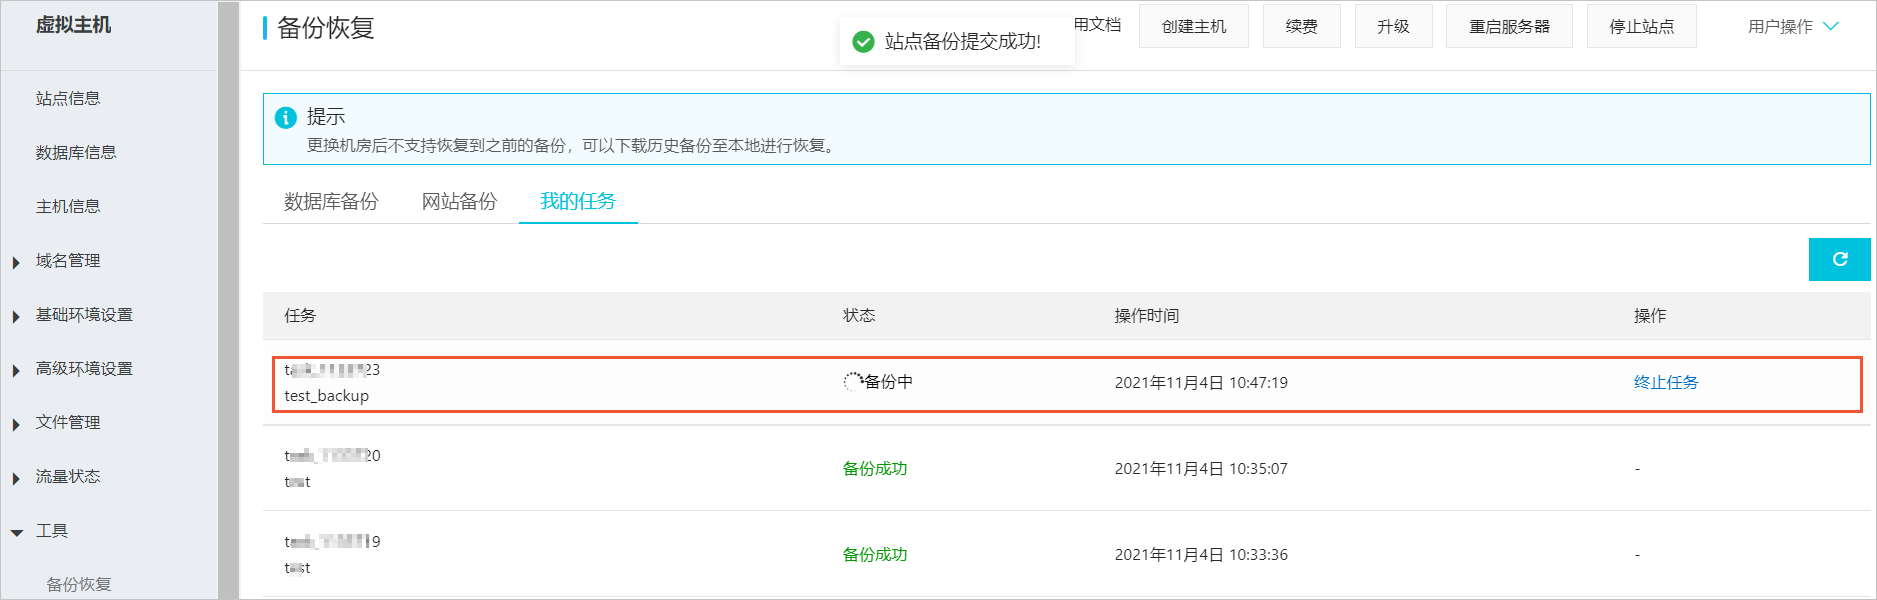Click the 重启服务器 button
This screenshot has height=600, width=1877.
[x=1508, y=27]
